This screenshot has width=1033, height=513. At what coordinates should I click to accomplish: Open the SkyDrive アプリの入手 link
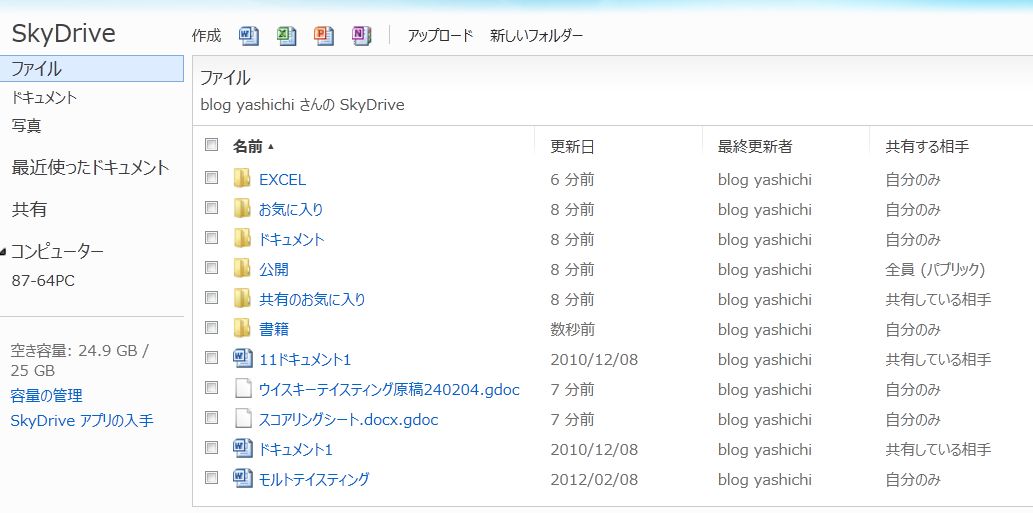pyautogui.click(x=82, y=421)
